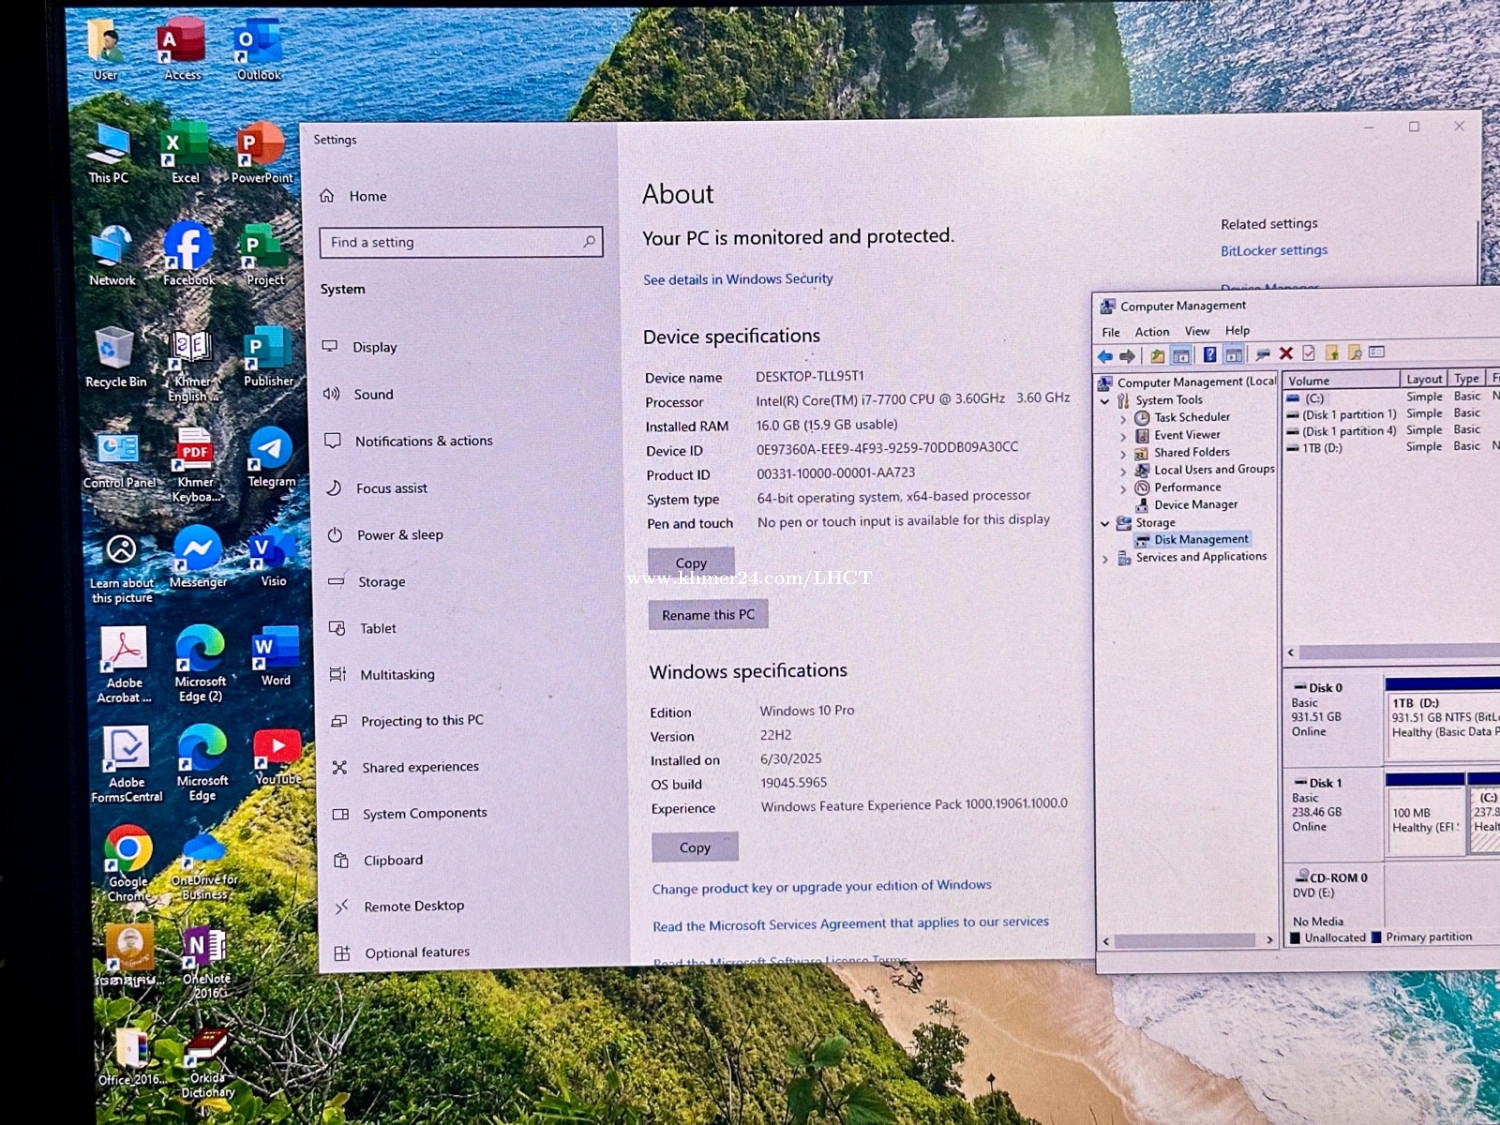
Task: Click the Forward arrow in Computer Management toolbar
Action: tap(1128, 356)
